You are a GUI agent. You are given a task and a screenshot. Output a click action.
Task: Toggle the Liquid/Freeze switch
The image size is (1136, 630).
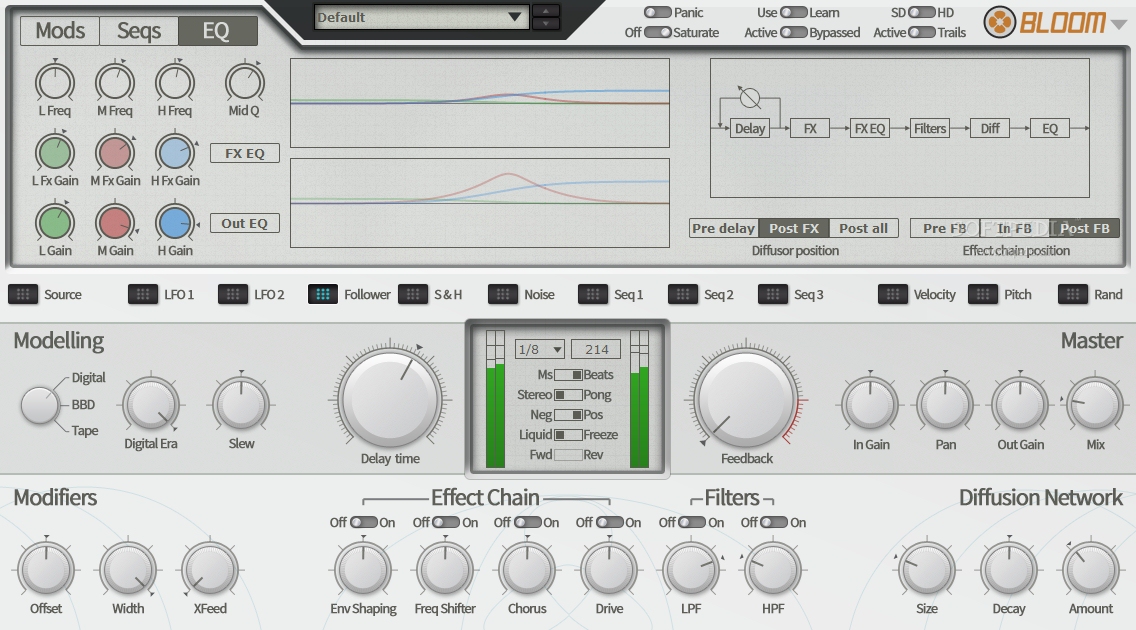pyautogui.click(x=568, y=434)
